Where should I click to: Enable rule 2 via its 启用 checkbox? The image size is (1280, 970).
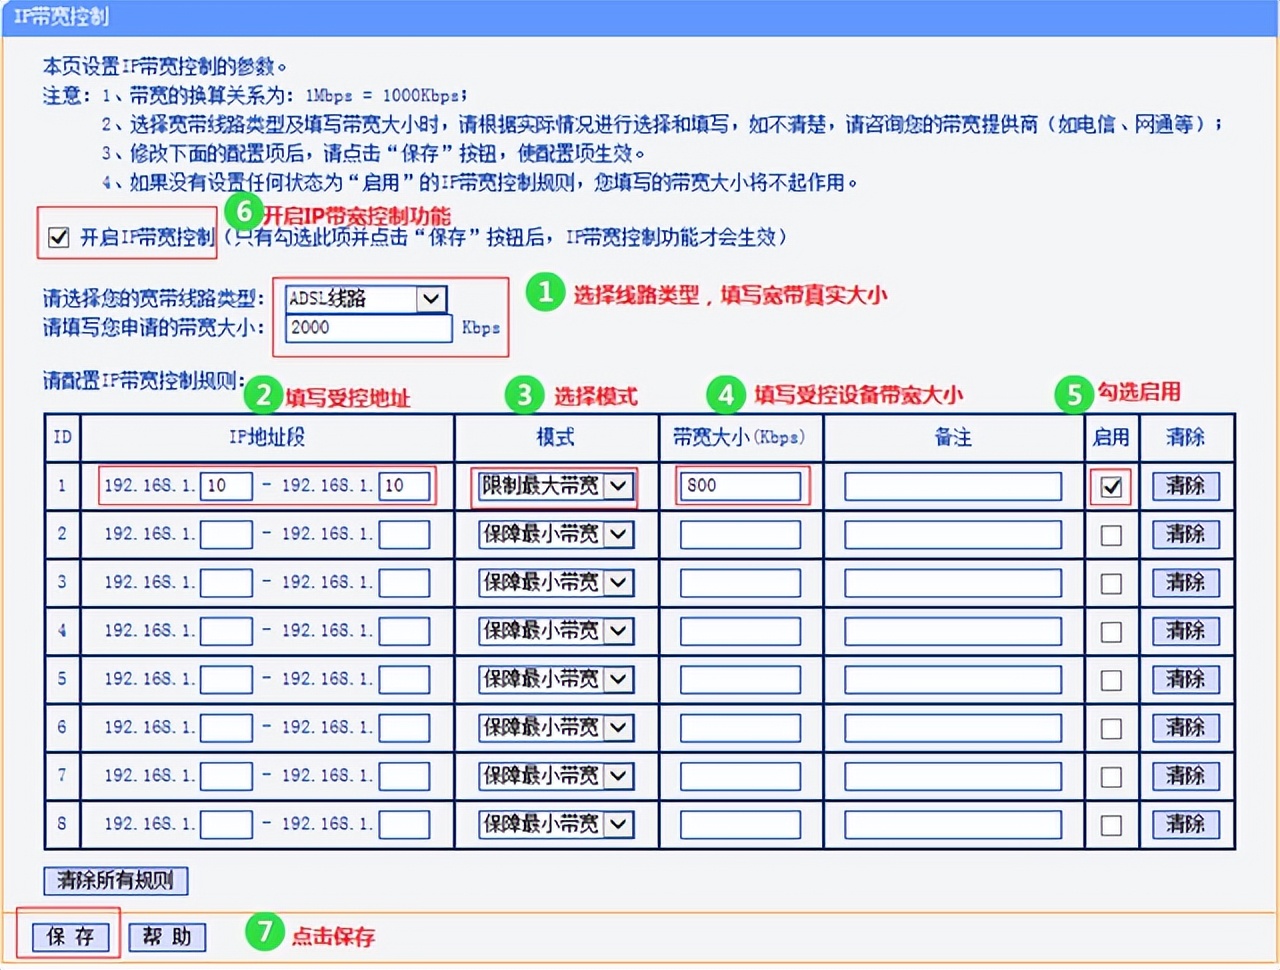1110,534
